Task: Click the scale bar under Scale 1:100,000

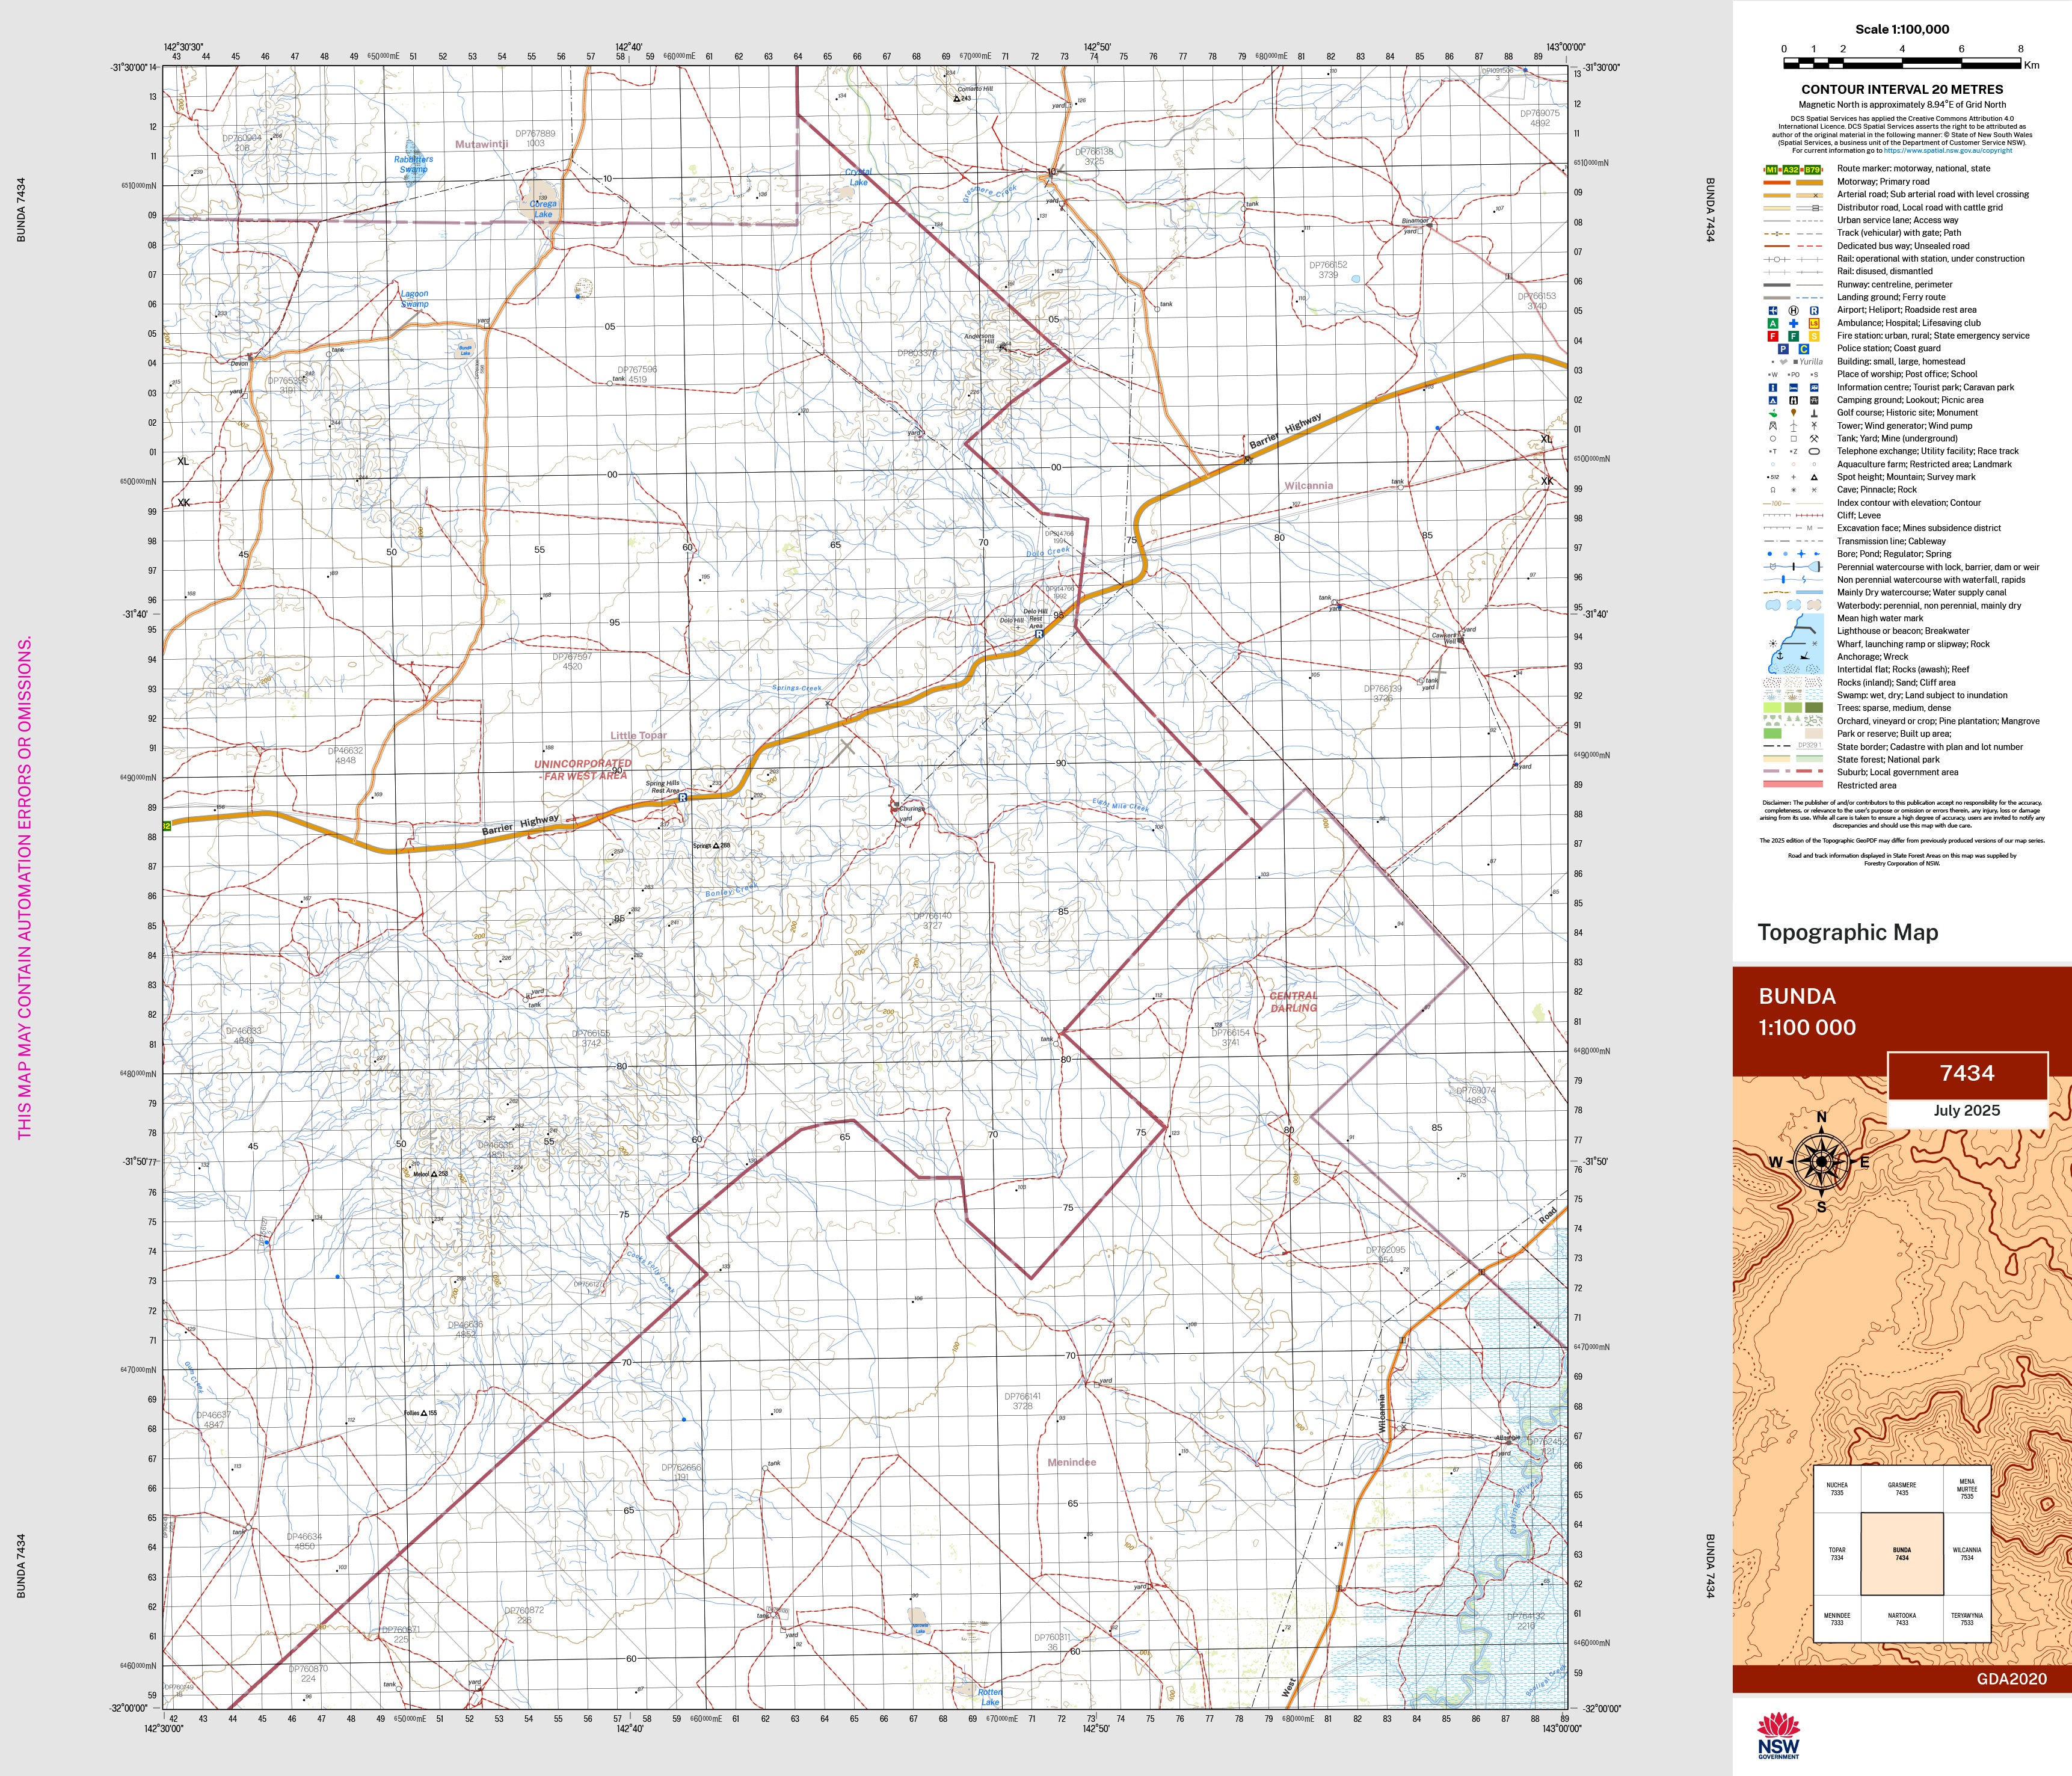Action: [1902, 63]
